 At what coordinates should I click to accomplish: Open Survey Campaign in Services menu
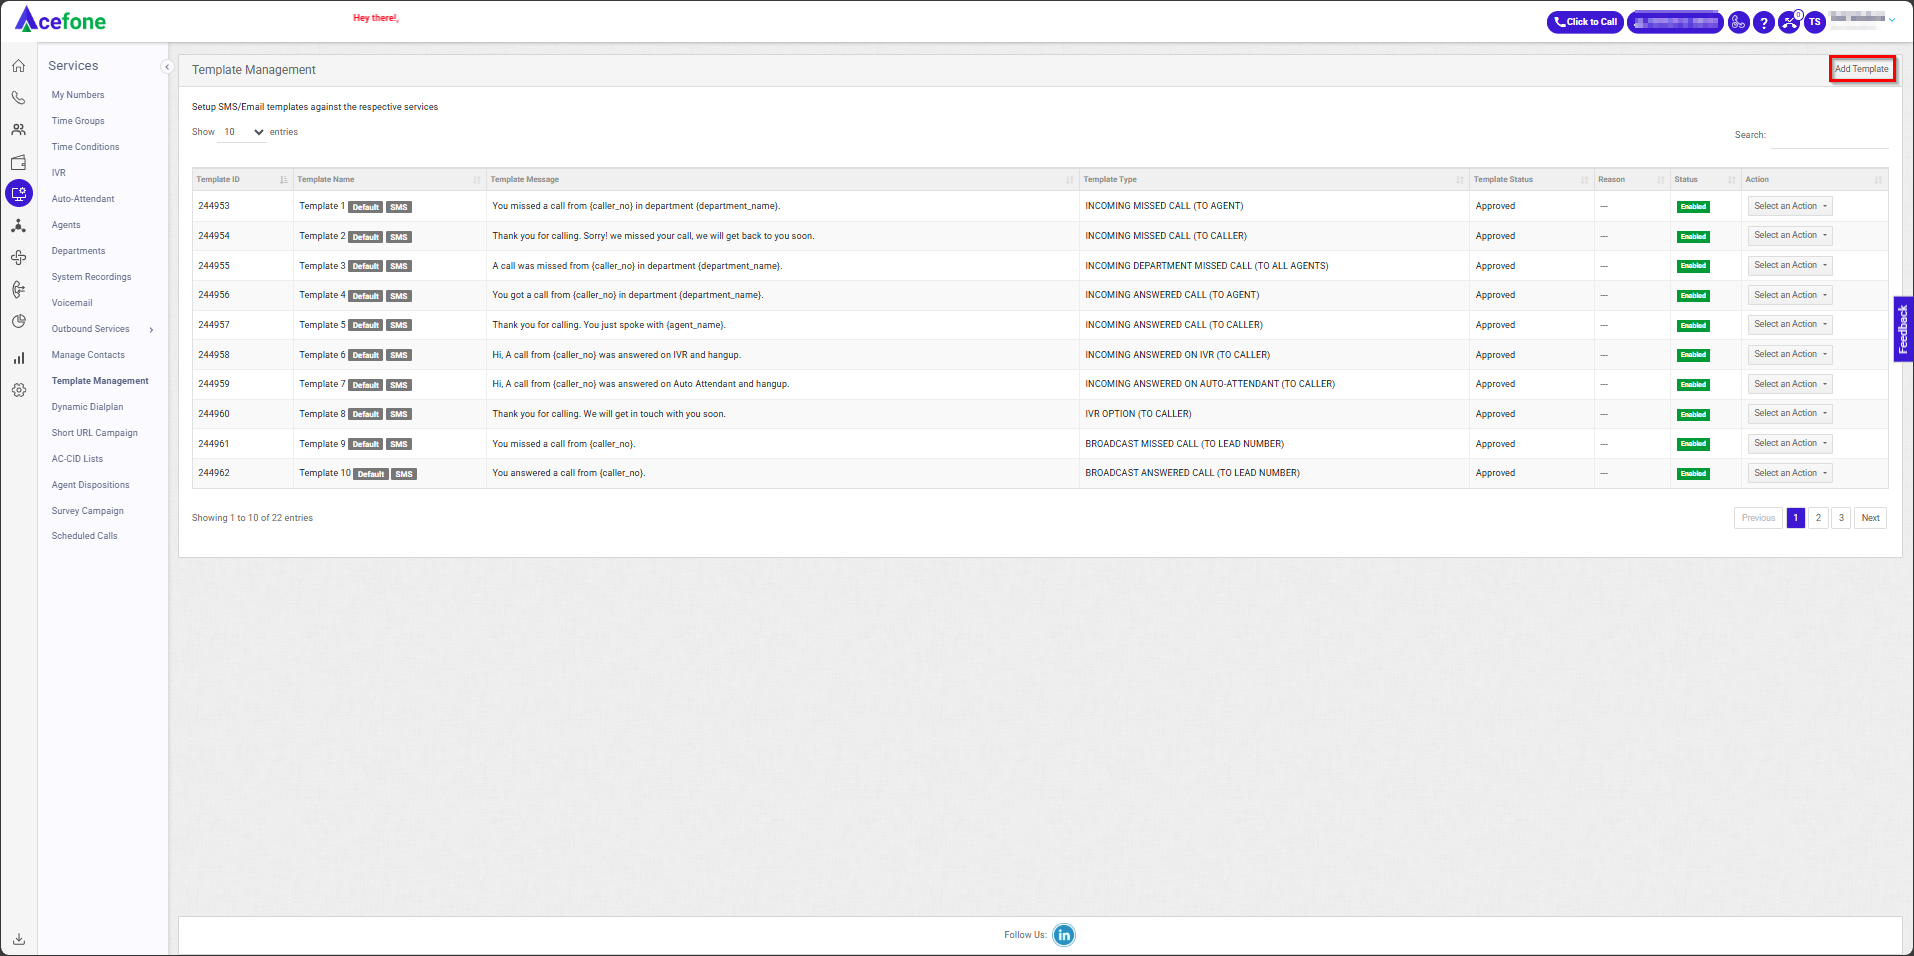88,511
